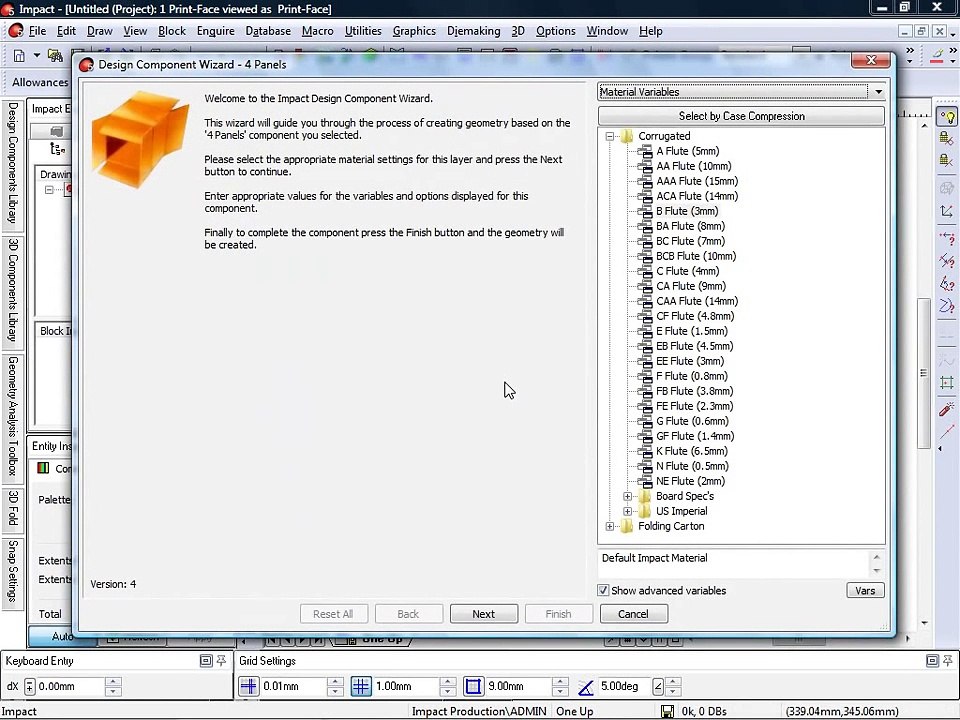Click the tree view icon in Impact Explorer

(x=58, y=149)
